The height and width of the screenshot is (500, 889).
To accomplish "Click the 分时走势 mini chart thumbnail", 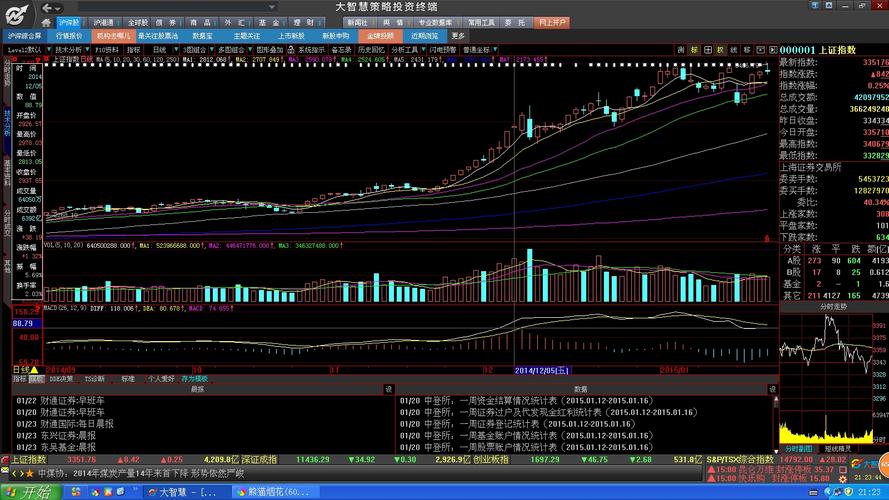I will pyautogui.click(x=826, y=379).
